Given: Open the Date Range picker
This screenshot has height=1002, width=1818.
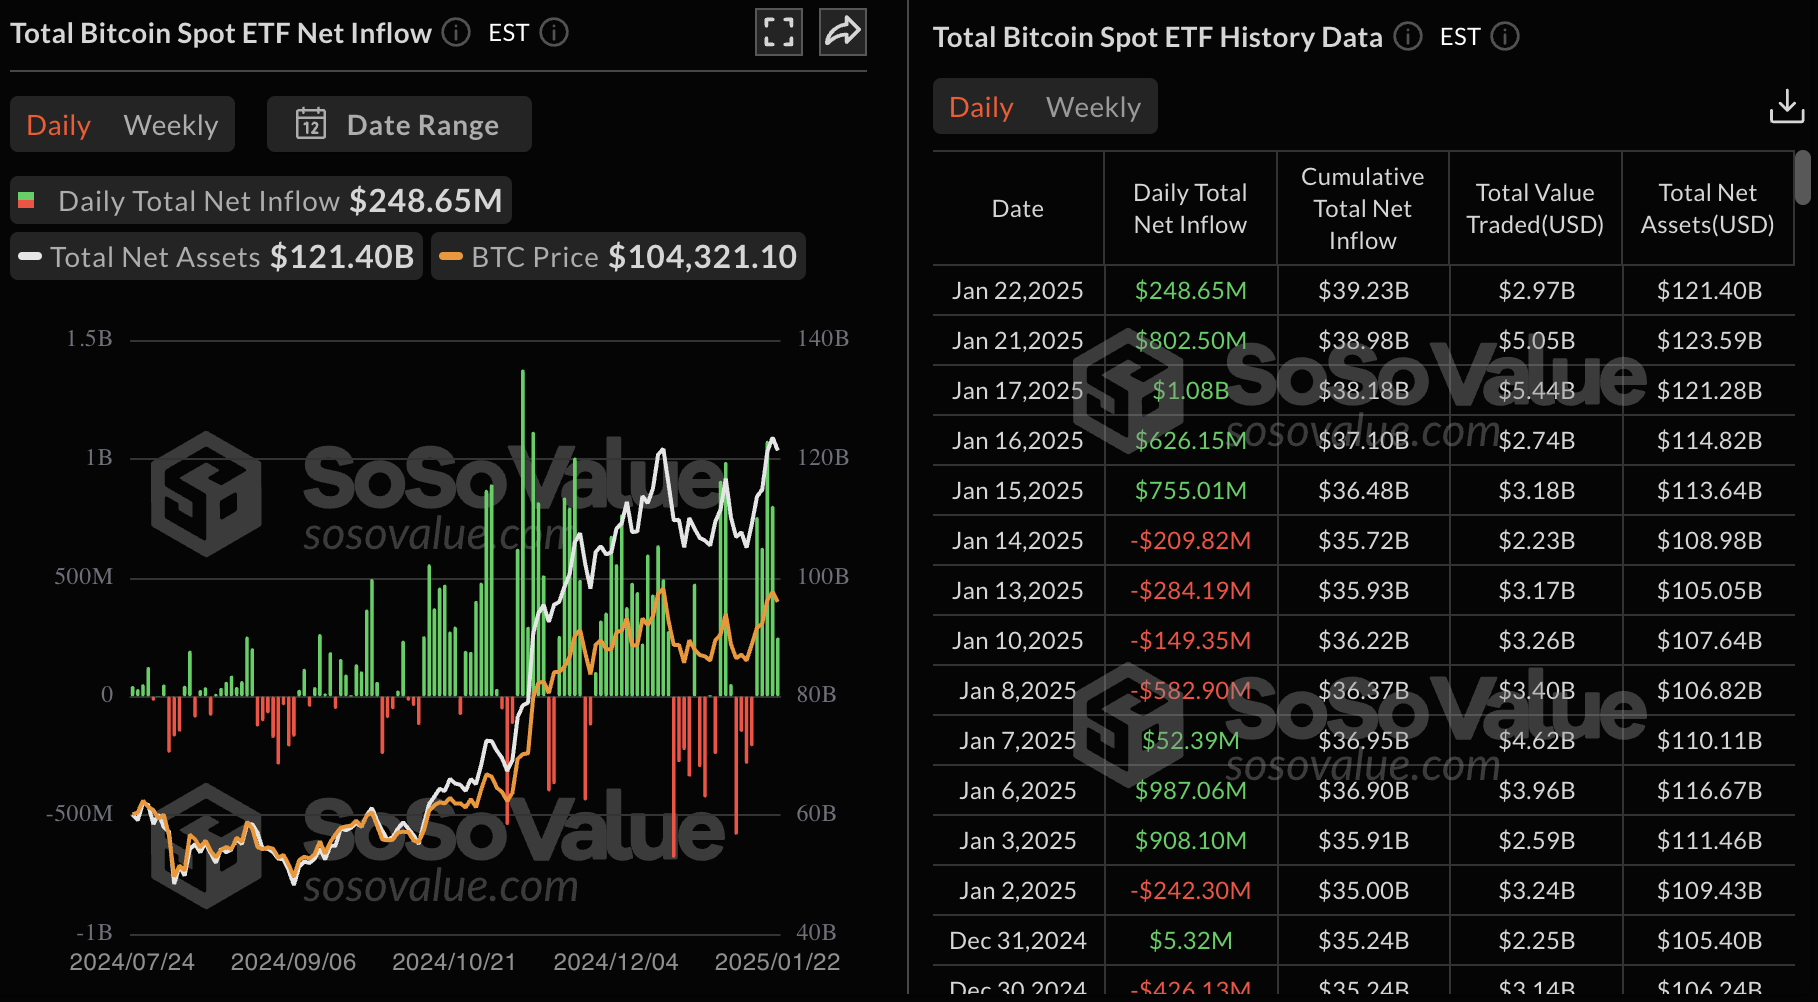Looking at the screenshot, I should coord(398,124).
